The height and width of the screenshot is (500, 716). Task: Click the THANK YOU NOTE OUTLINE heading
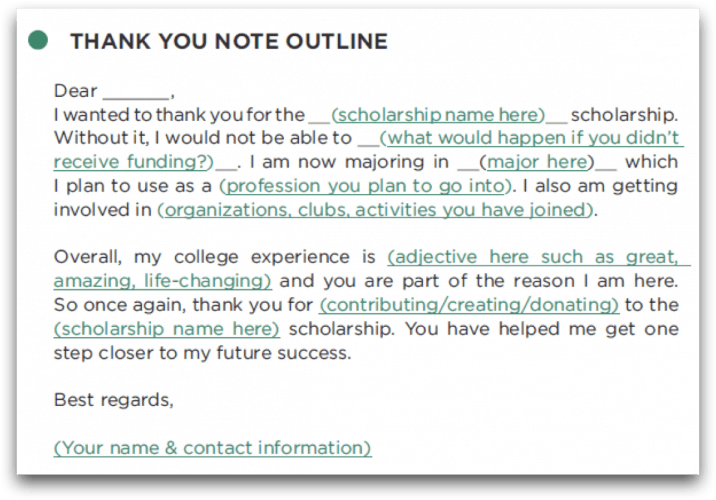[229, 41]
